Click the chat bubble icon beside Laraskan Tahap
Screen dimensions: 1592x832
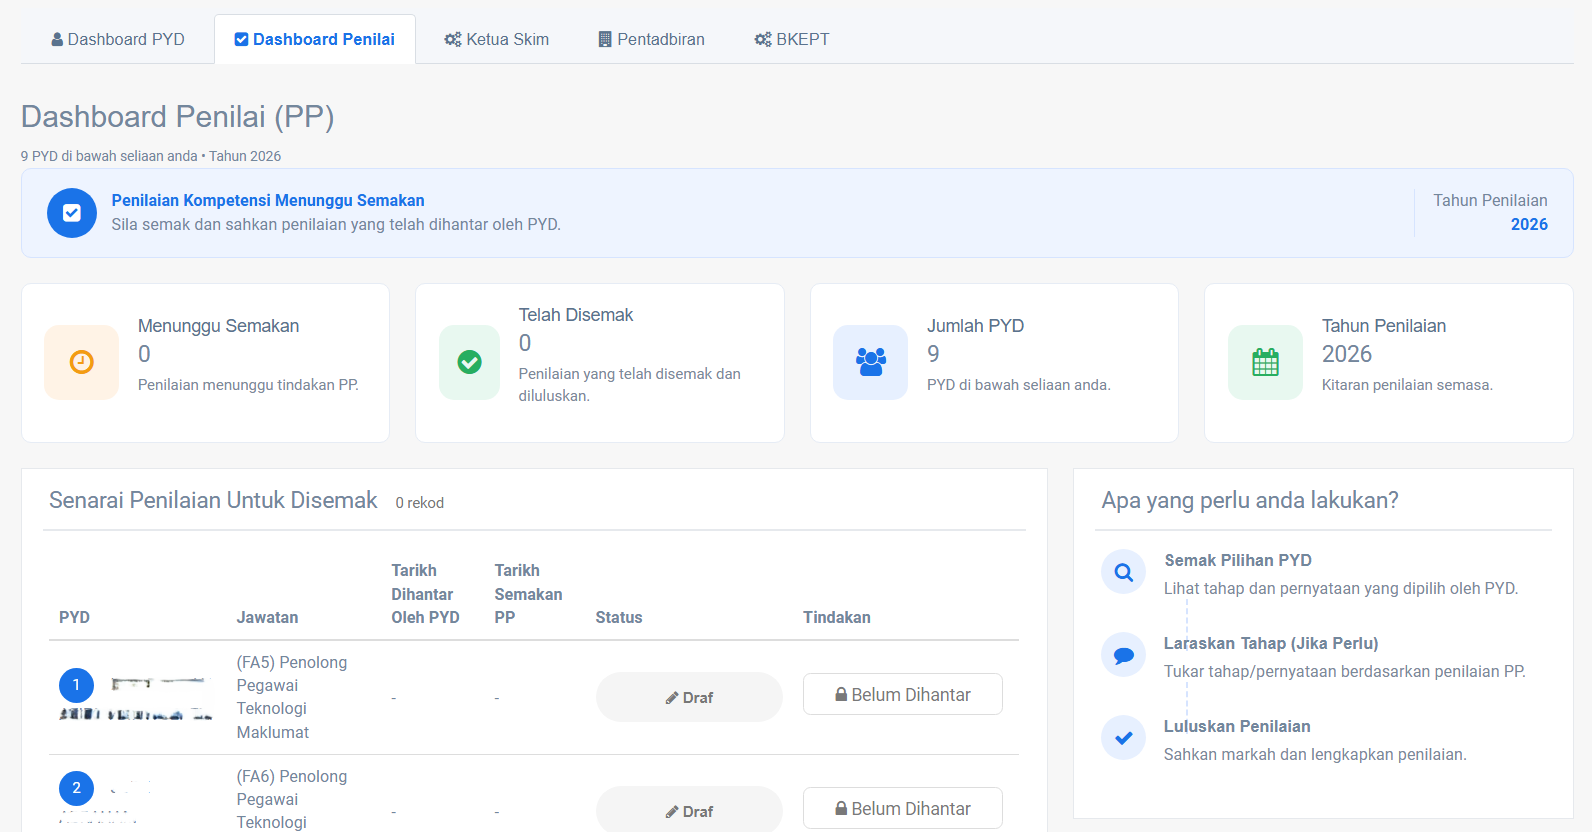pyautogui.click(x=1124, y=655)
